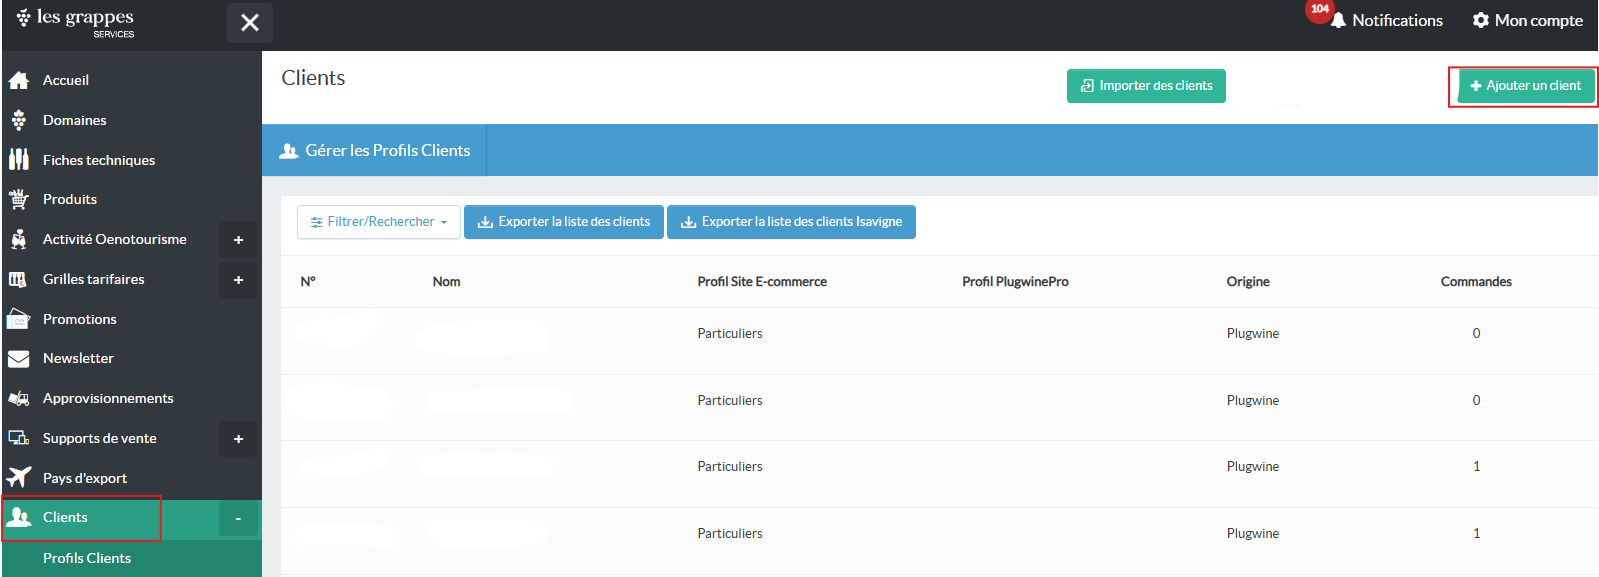Click the Accueil home icon
The width and height of the screenshot is (1599, 577).
19,80
